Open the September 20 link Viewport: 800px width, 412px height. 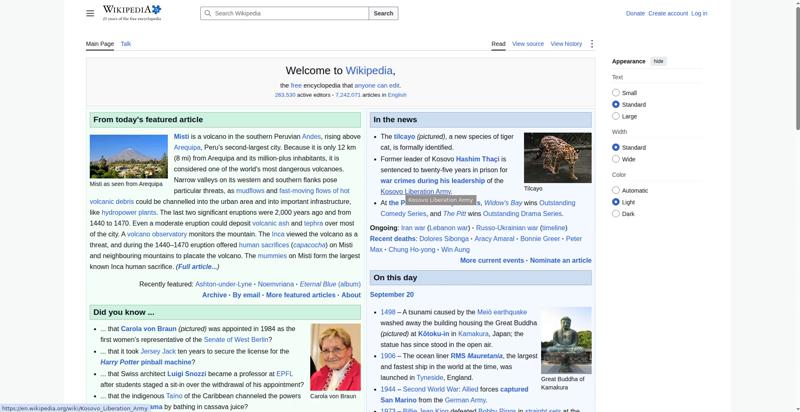click(392, 295)
